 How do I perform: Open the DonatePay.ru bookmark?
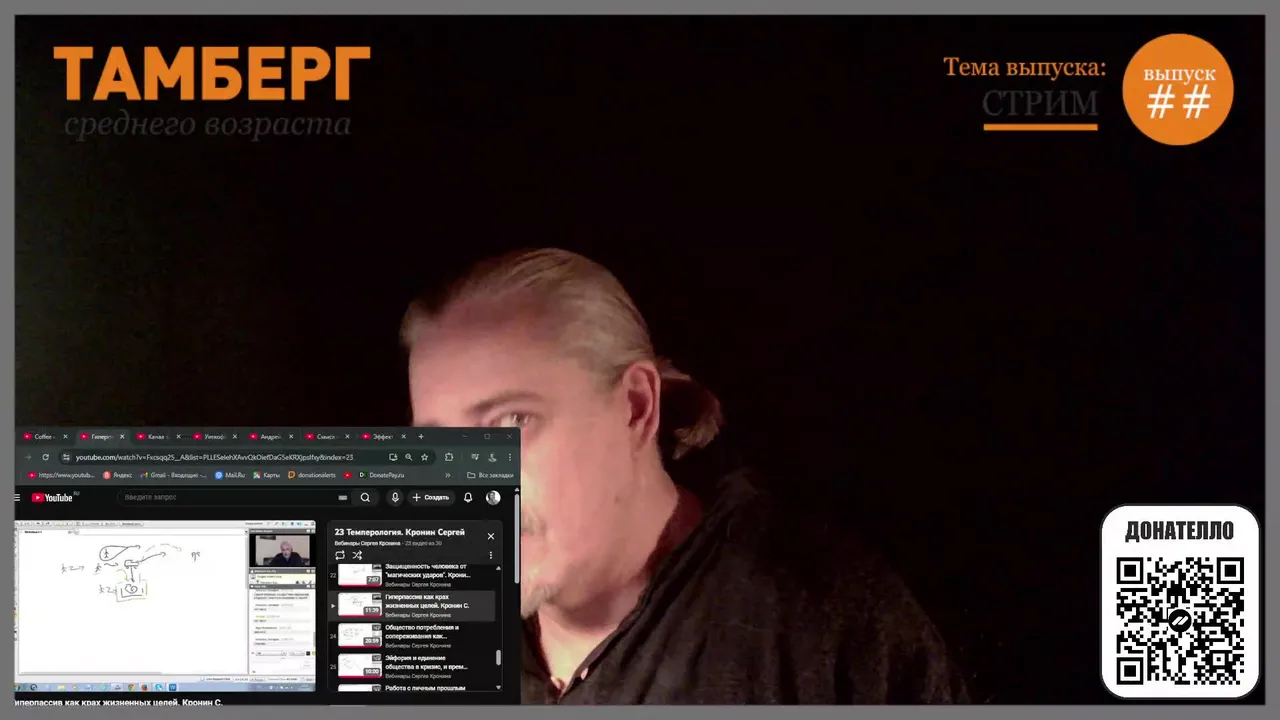[x=382, y=475]
